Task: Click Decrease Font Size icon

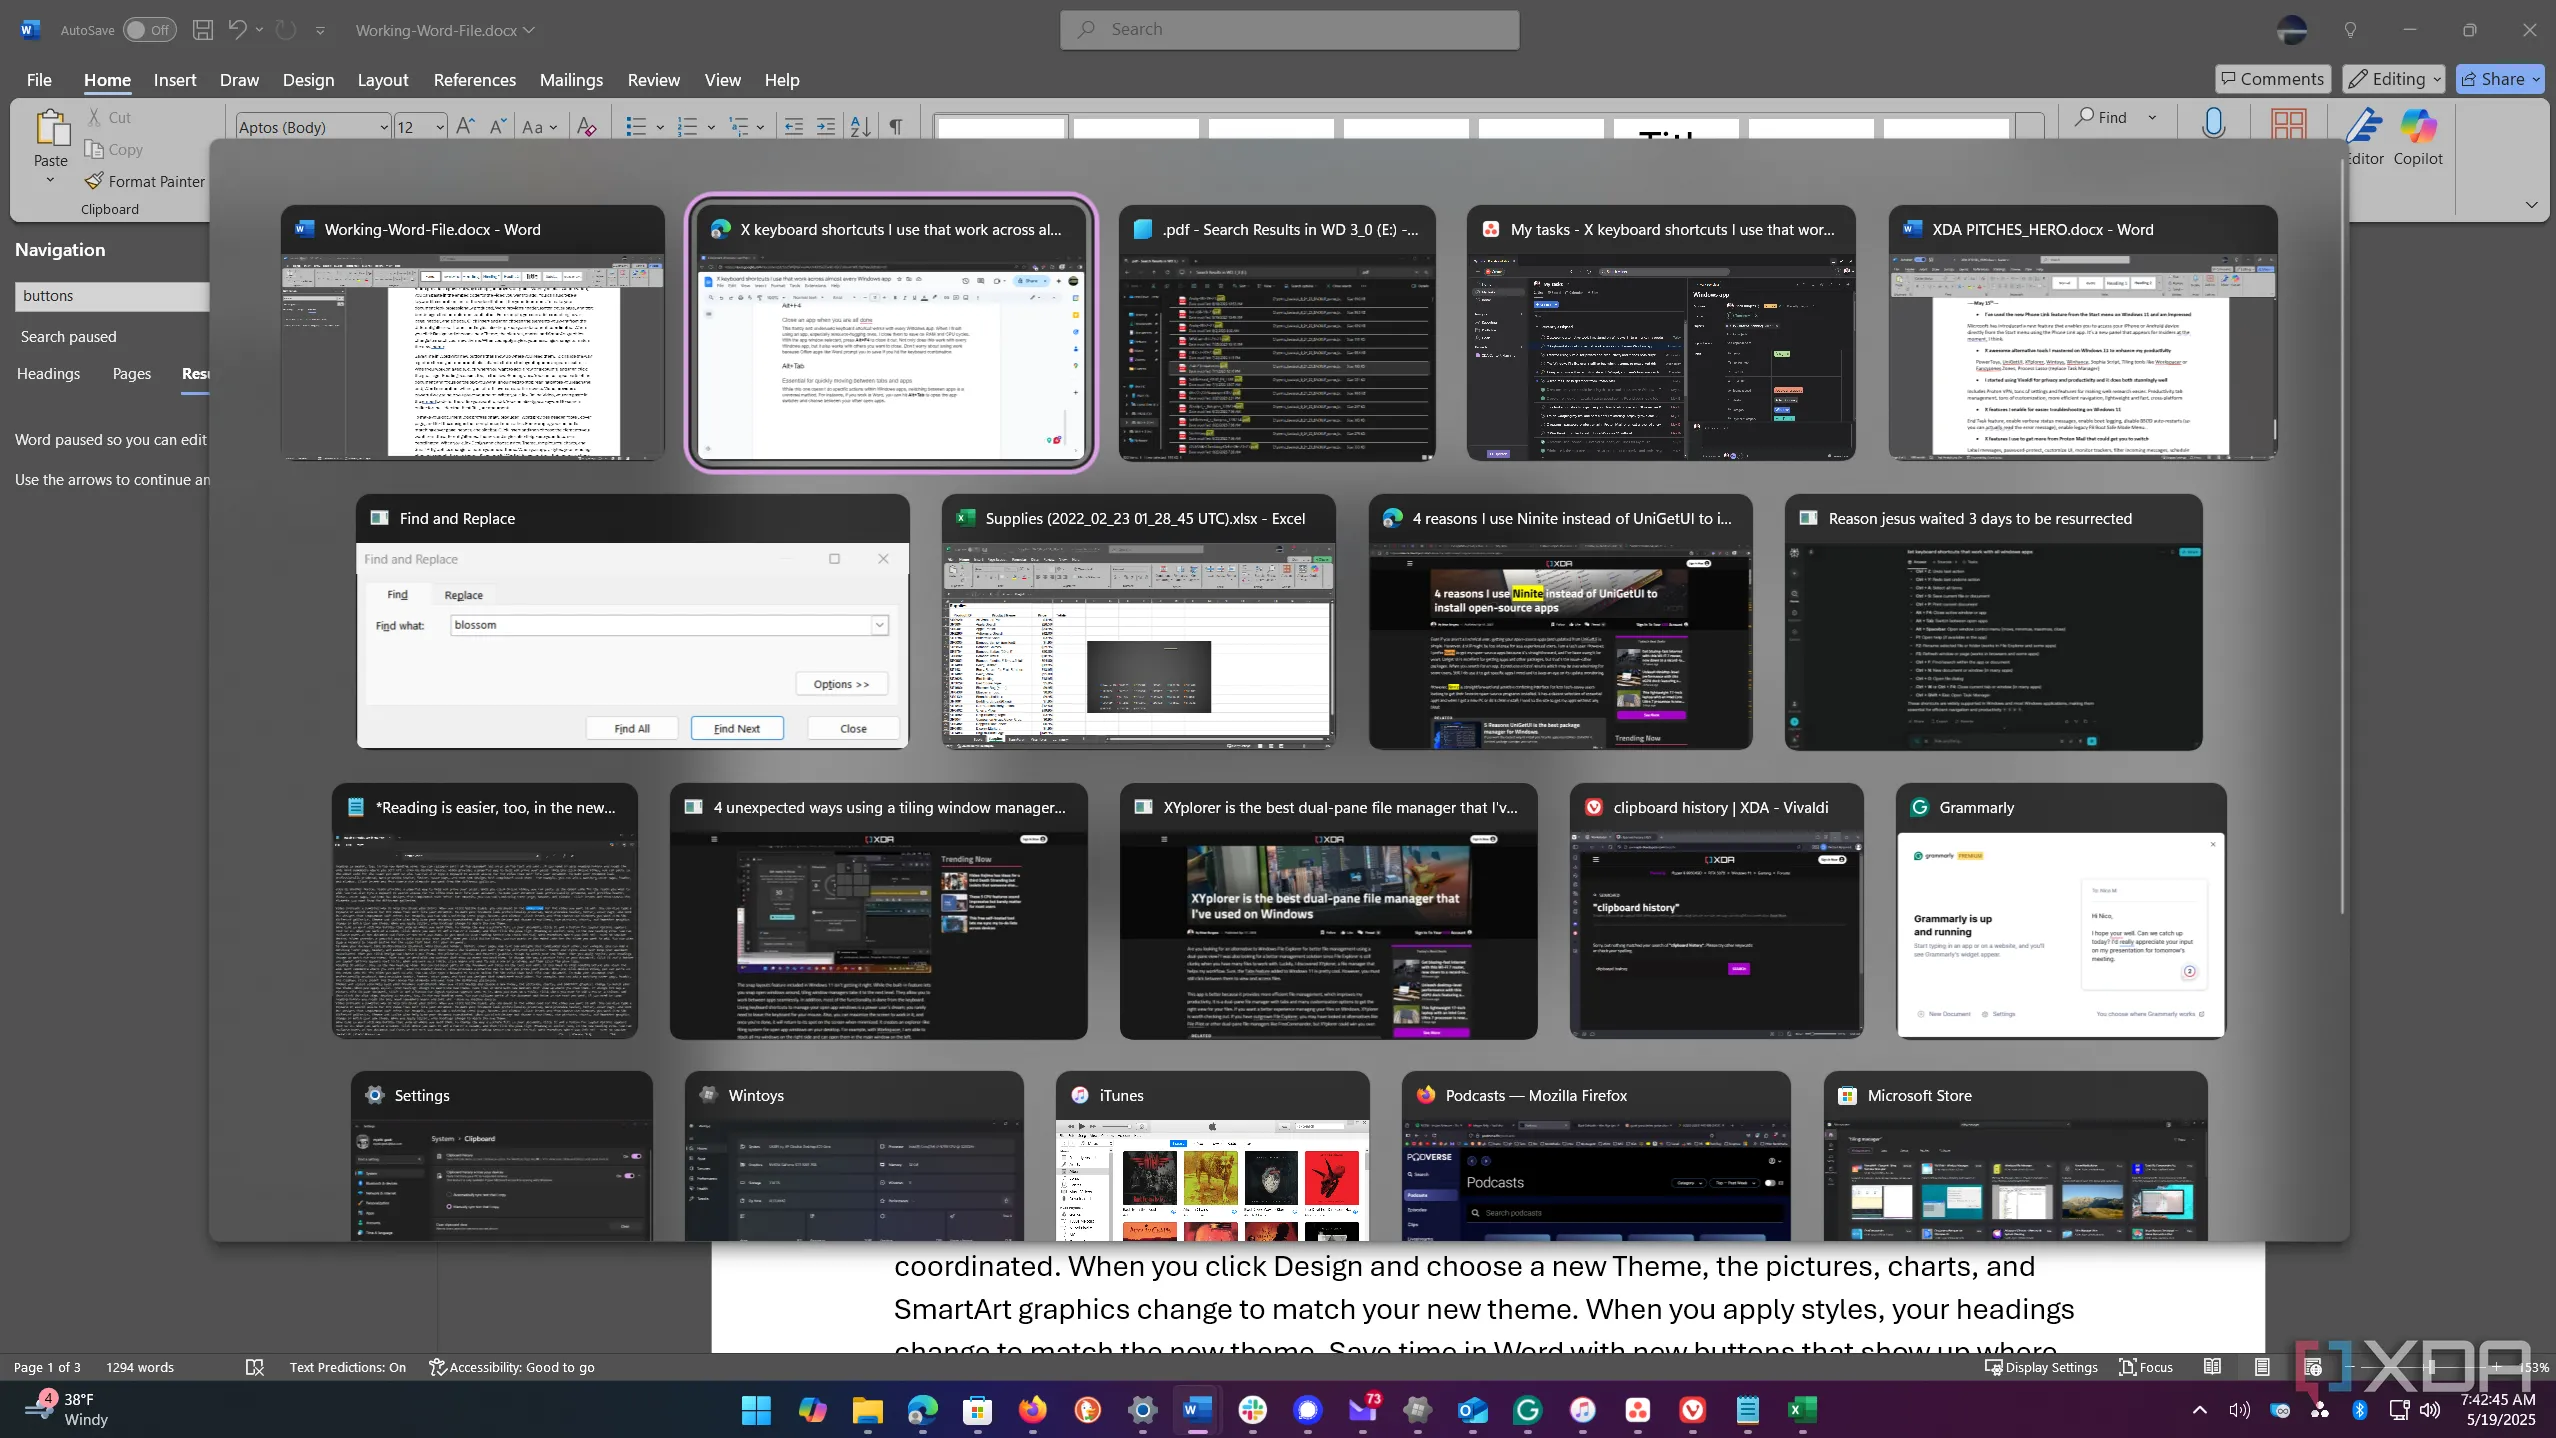Action: point(497,126)
